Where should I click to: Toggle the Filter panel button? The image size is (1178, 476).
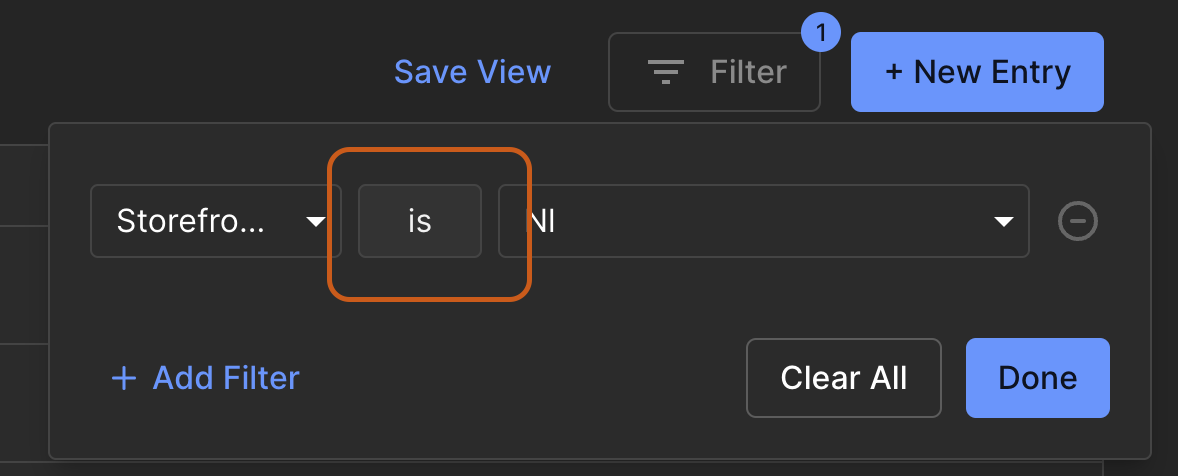(x=714, y=72)
